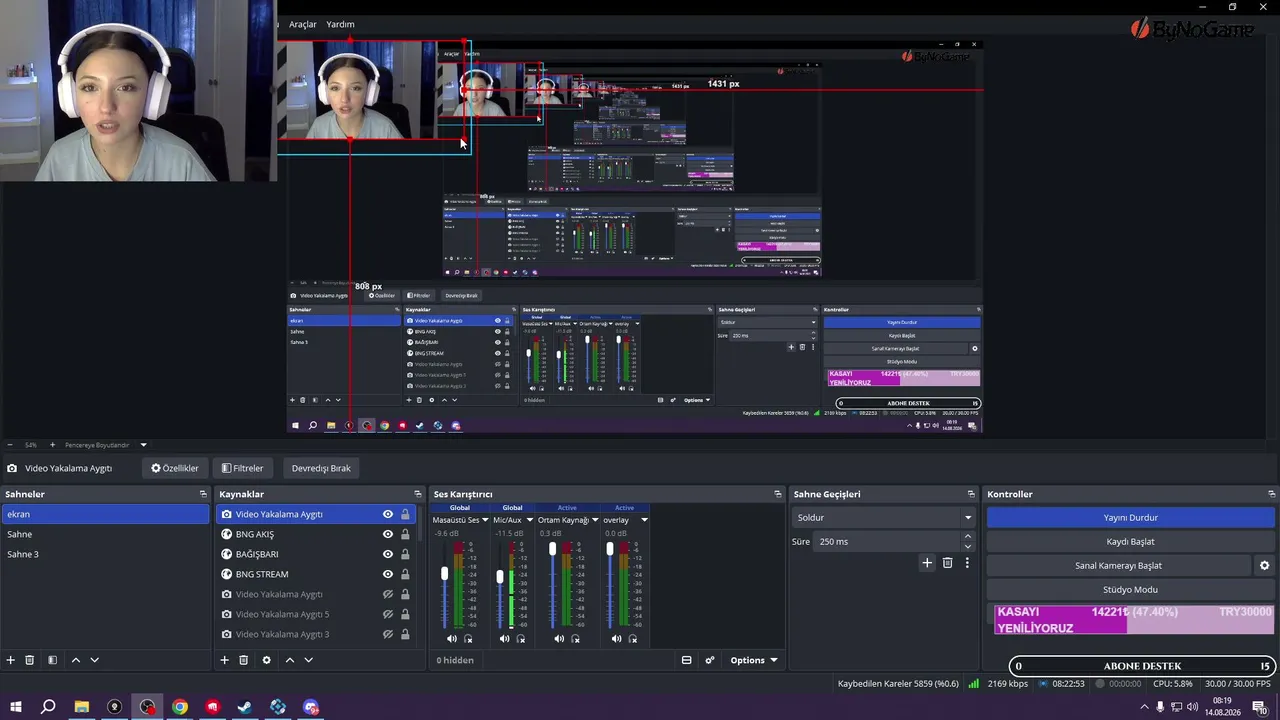Add a new source with the plus icon in Kaynaklar
This screenshot has height=720, width=1280.
pyautogui.click(x=225, y=660)
